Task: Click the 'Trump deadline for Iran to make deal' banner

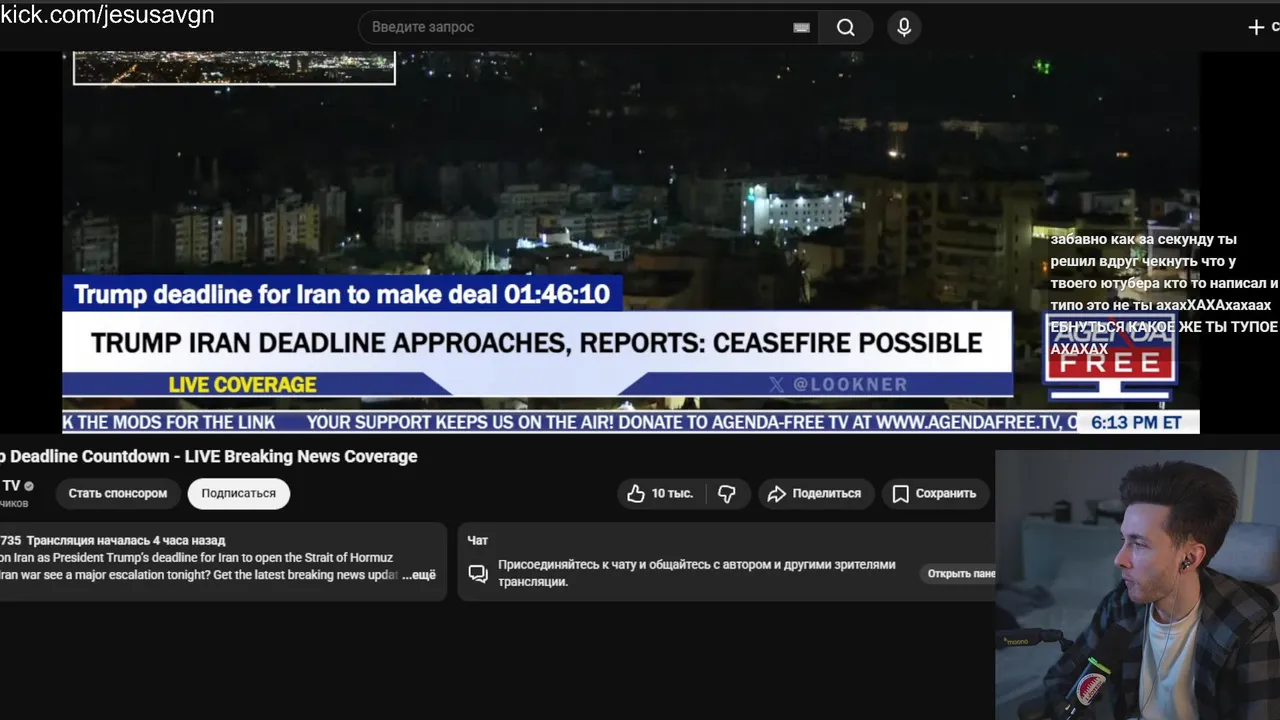Action: pyautogui.click(x=342, y=294)
